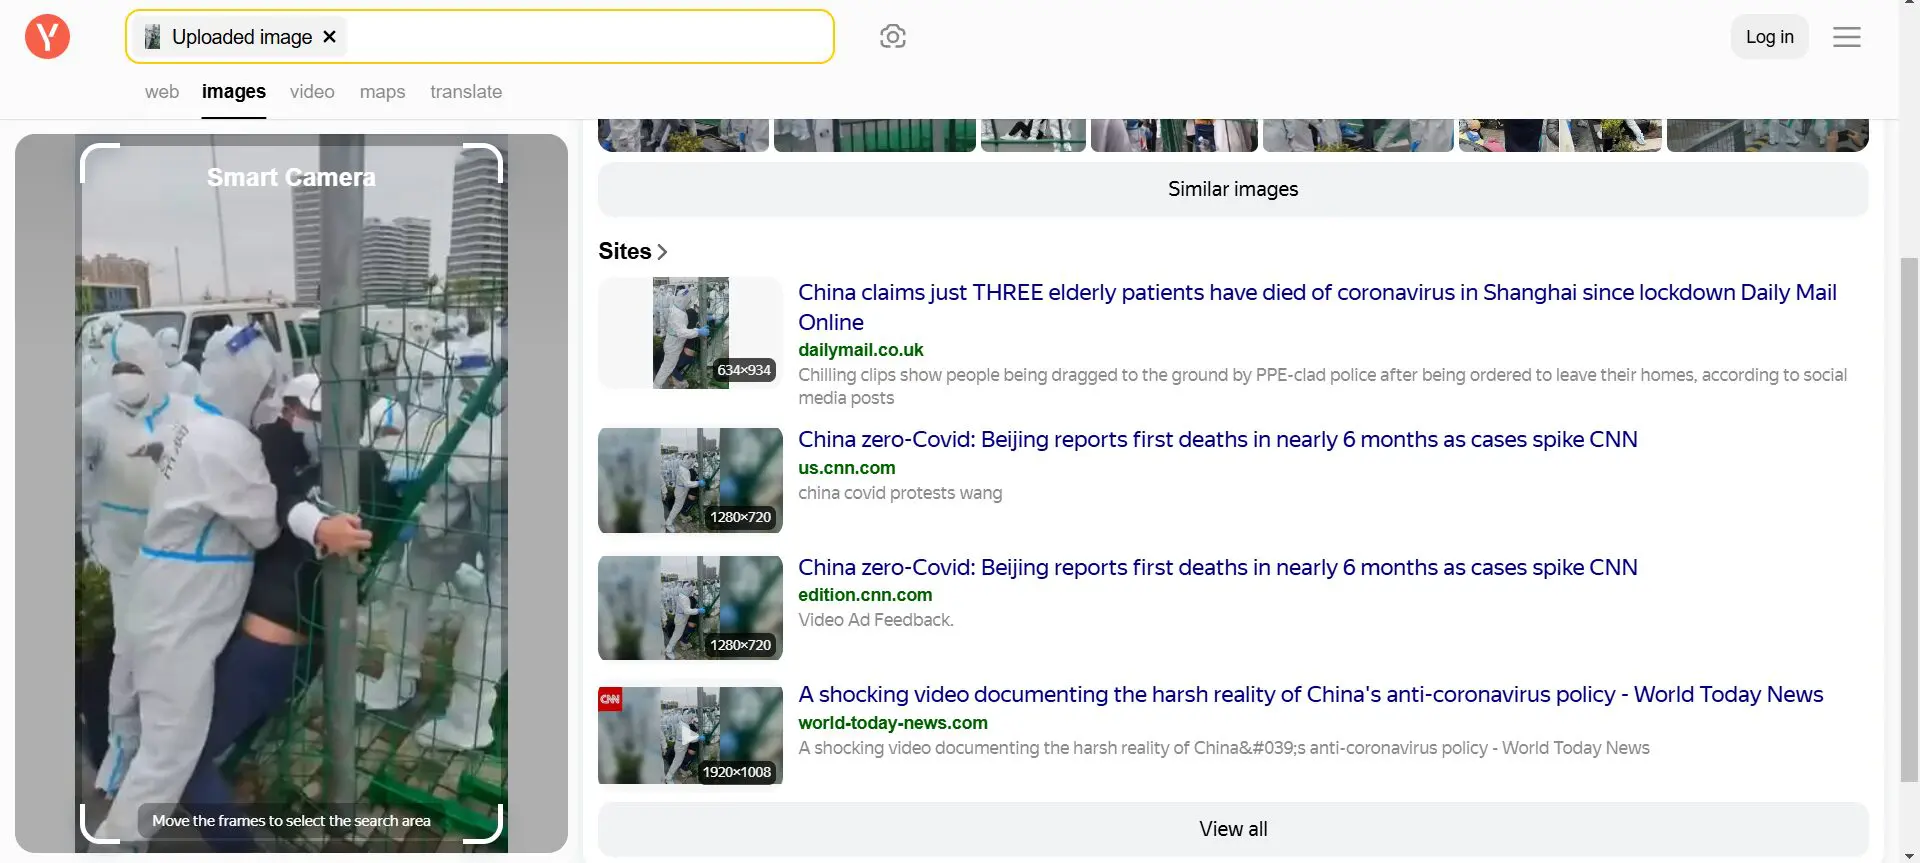Screen dimensions: 1920x863
Task: Expand the Sites section chevron
Action: point(662,252)
